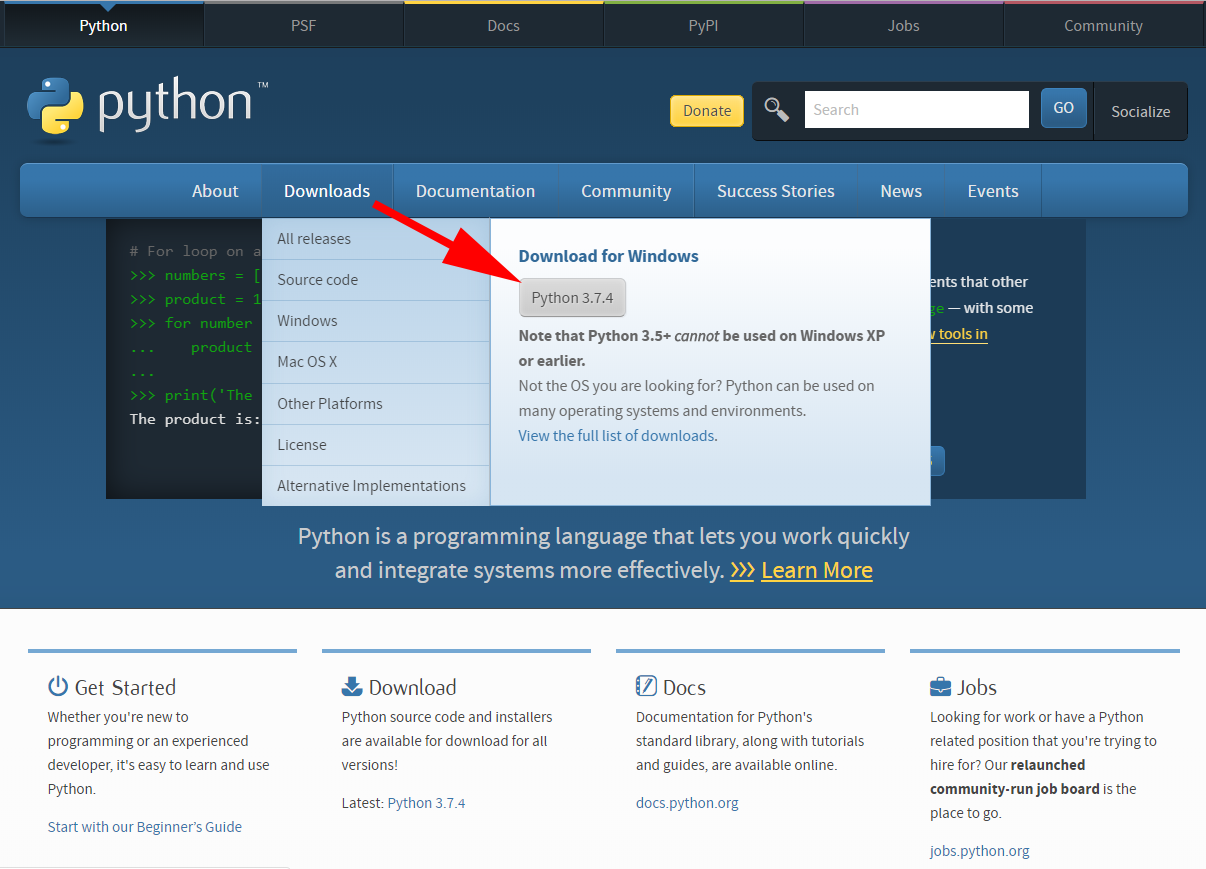This screenshot has width=1206, height=869.
Task: Click the Get Started power icon
Action: [x=58, y=686]
